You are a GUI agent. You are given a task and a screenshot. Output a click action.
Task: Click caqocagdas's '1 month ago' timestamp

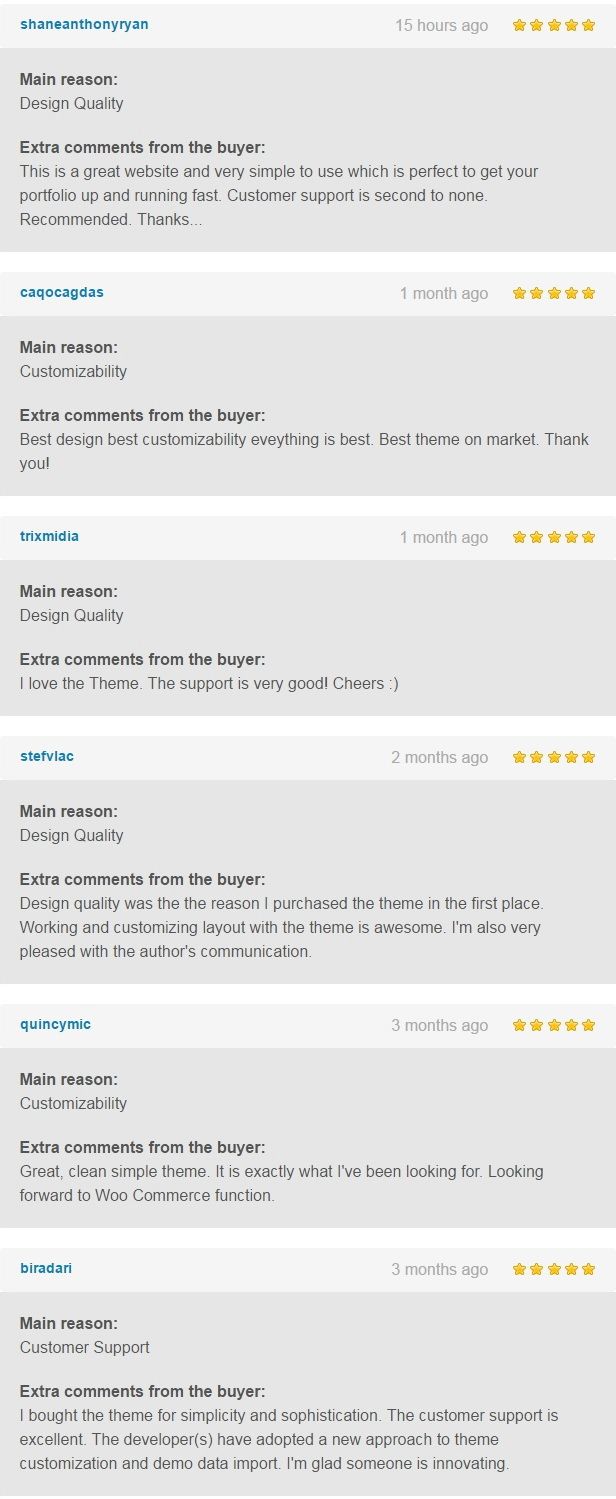[444, 293]
